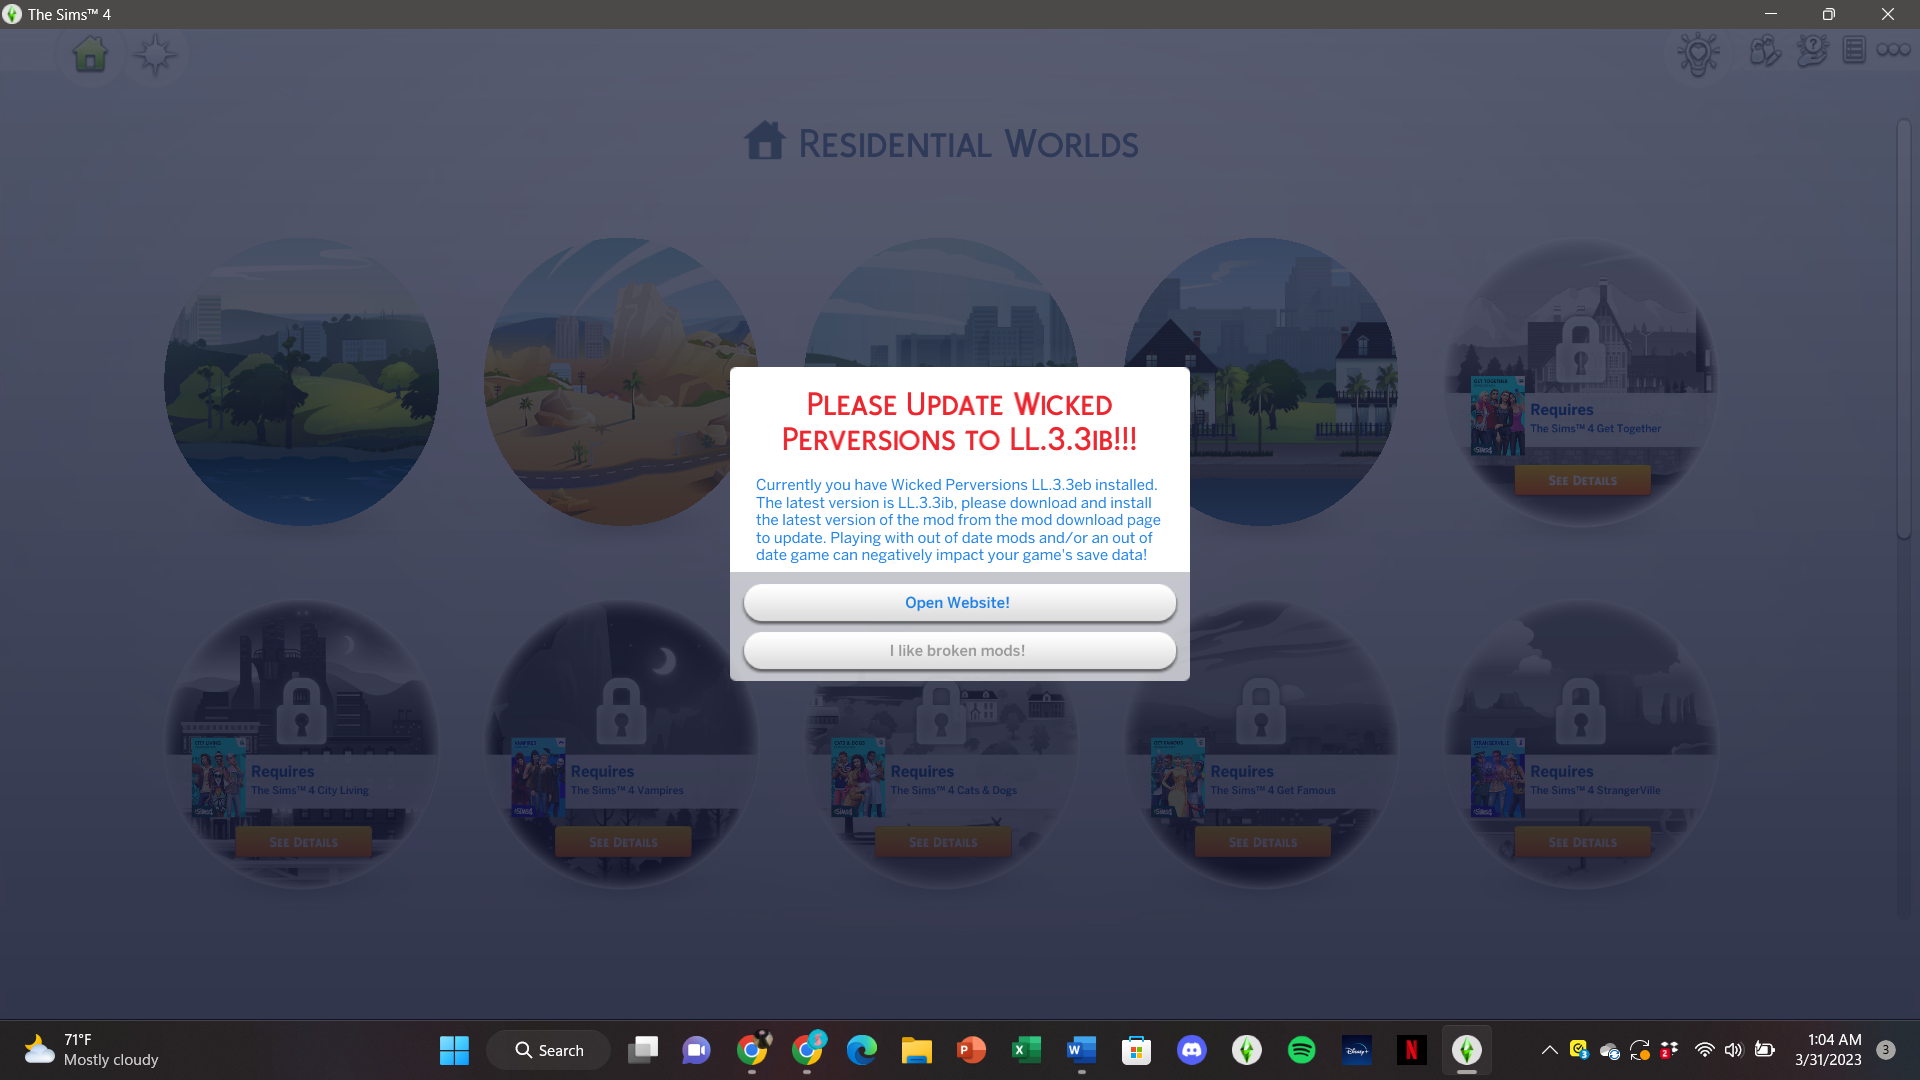Click the lock on StrangerVille world
1920x1080 pixels.
tap(1581, 709)
